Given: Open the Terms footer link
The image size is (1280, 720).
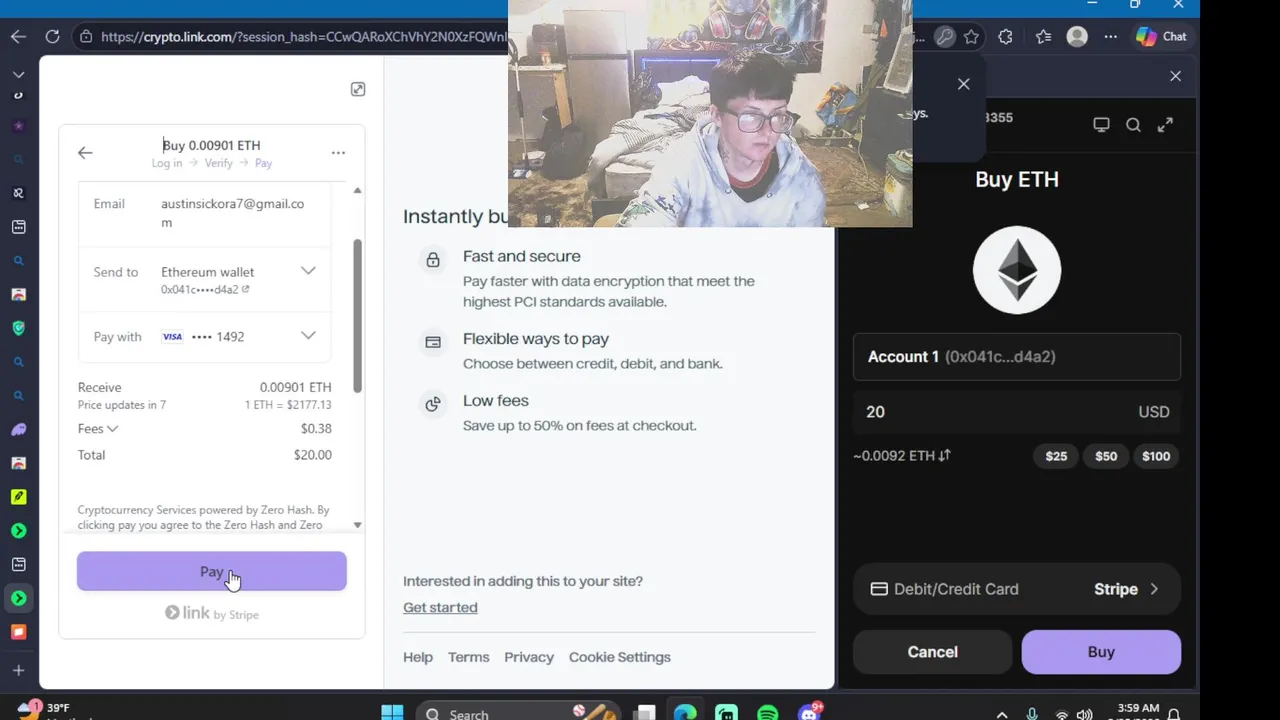Looking at the screenshot, I should point(469,657).
